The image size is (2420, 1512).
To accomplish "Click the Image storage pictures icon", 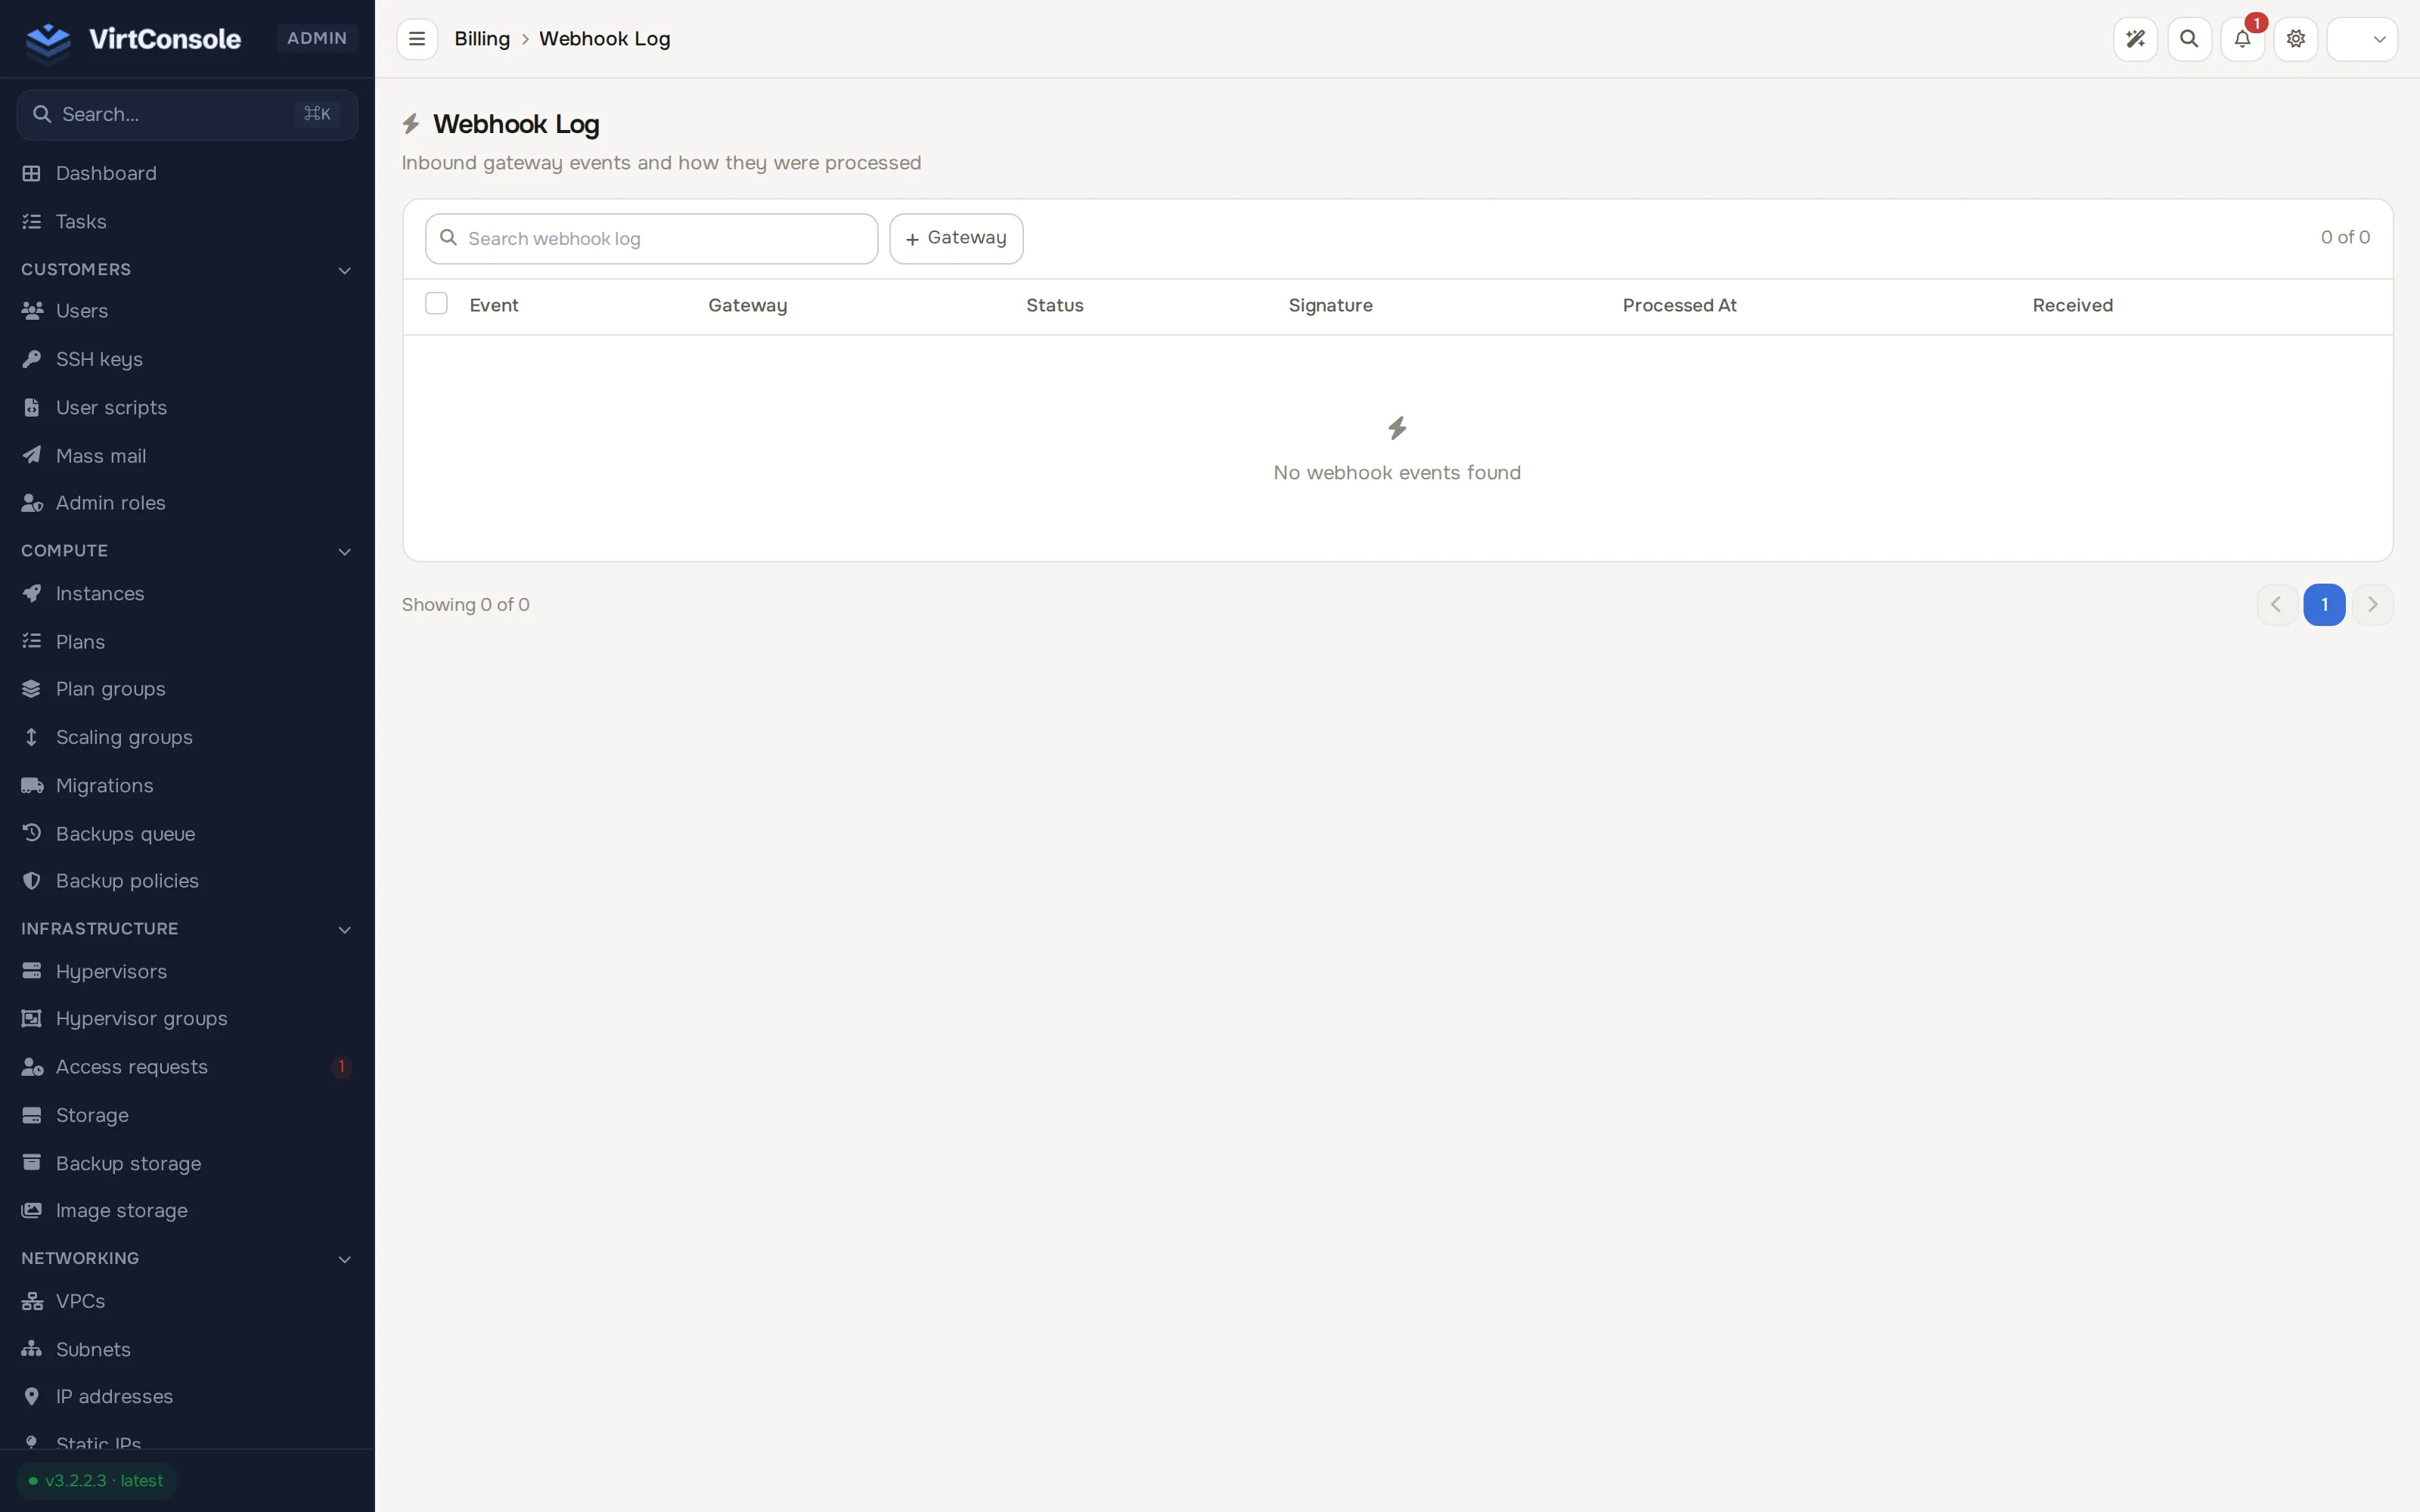I will click(32, 1211).
